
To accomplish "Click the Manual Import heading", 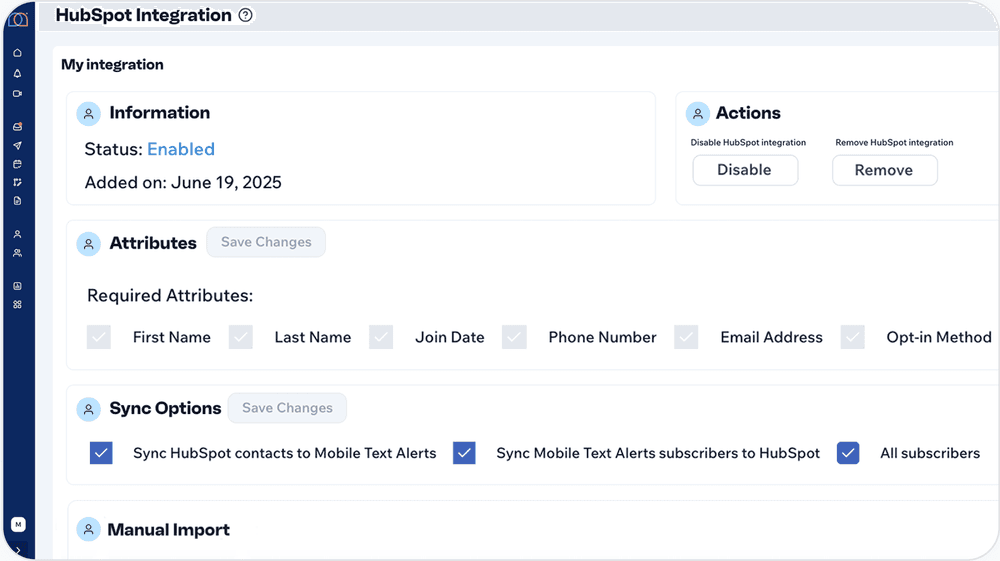I will pyautogui.click(x=168, y=530).
